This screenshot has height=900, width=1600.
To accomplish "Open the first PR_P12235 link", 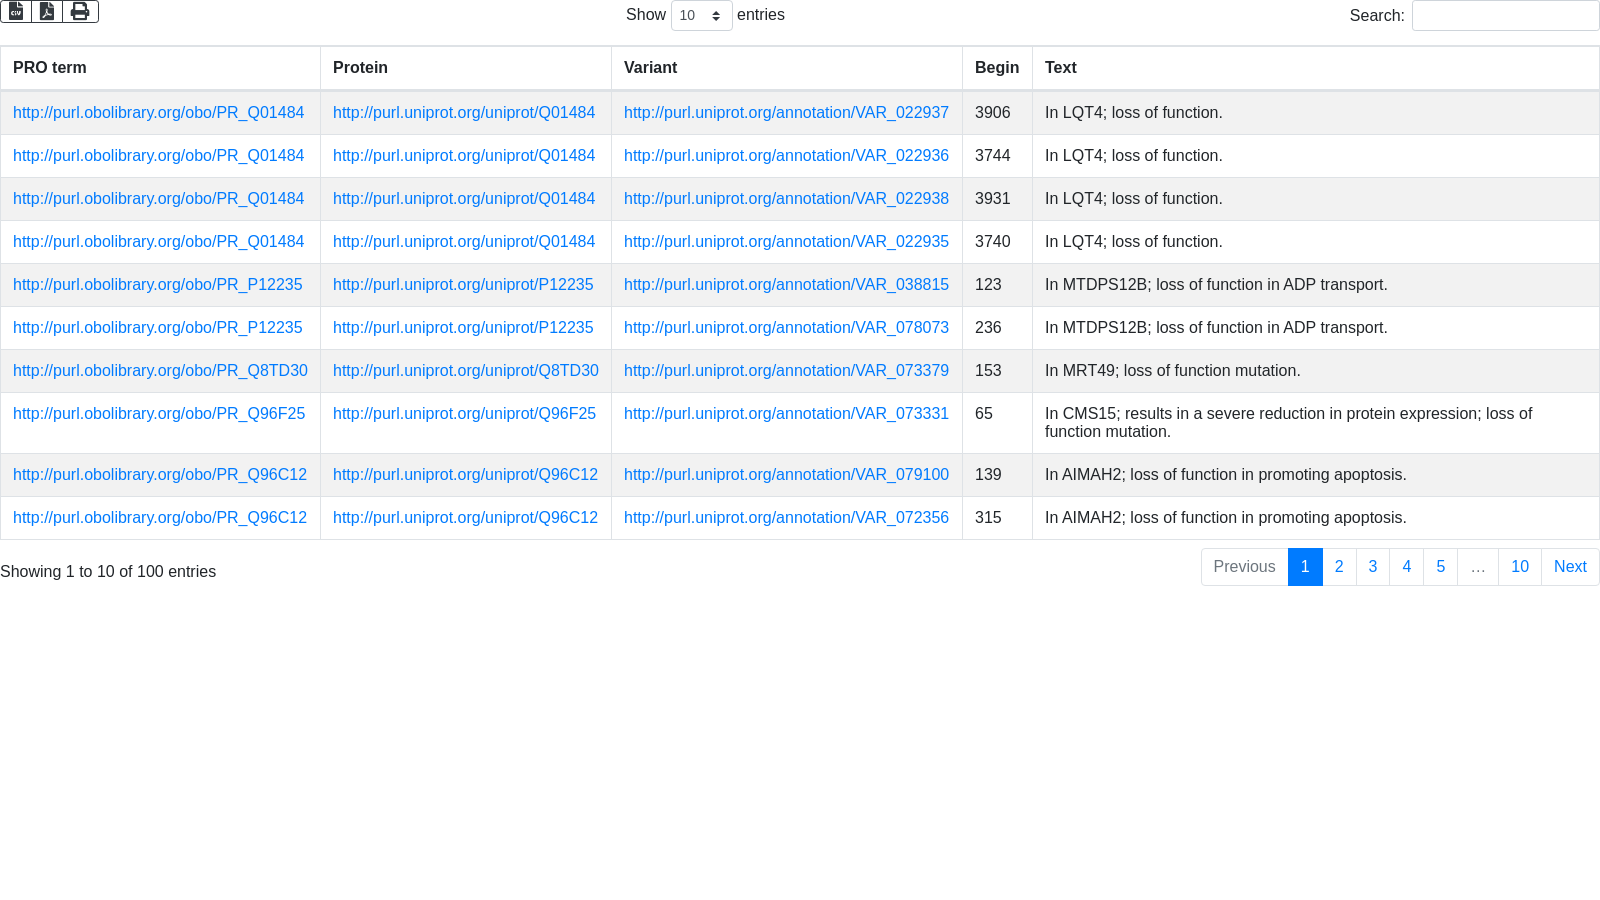I will (x=157, y=285).
